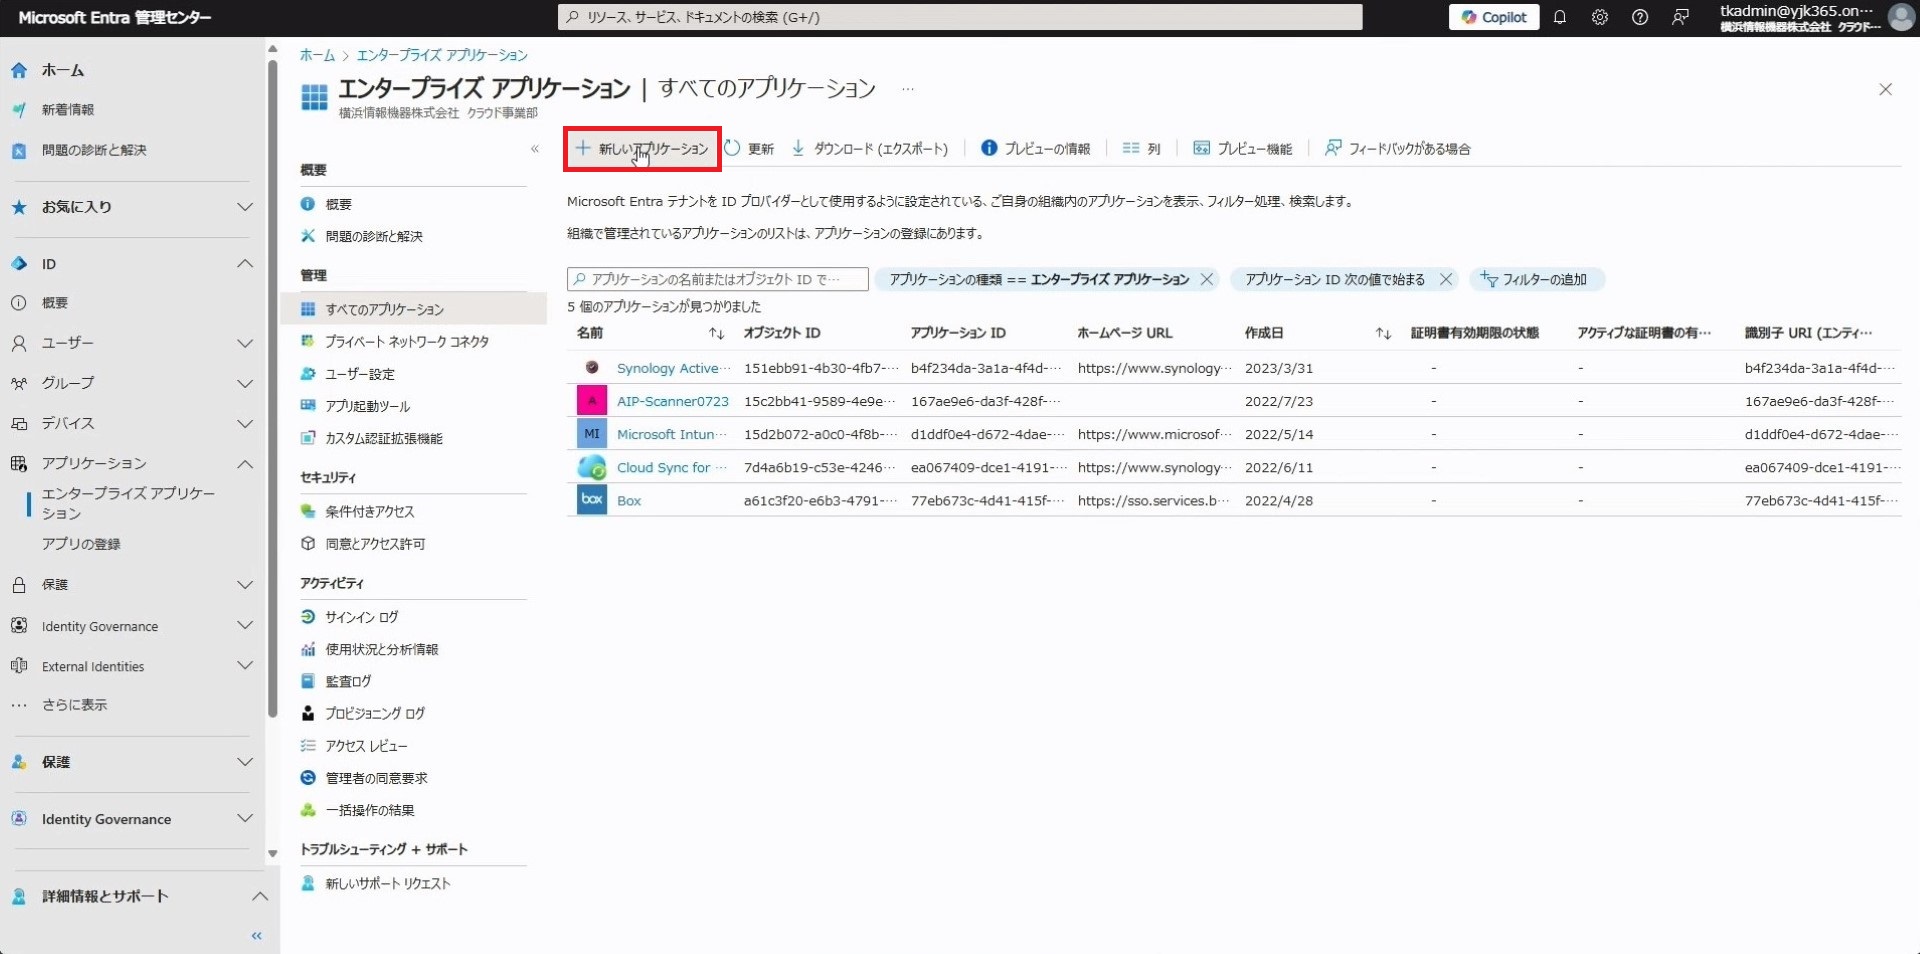Expand the ユーザー menu
1920x954 pixels.
coord(244,343)
